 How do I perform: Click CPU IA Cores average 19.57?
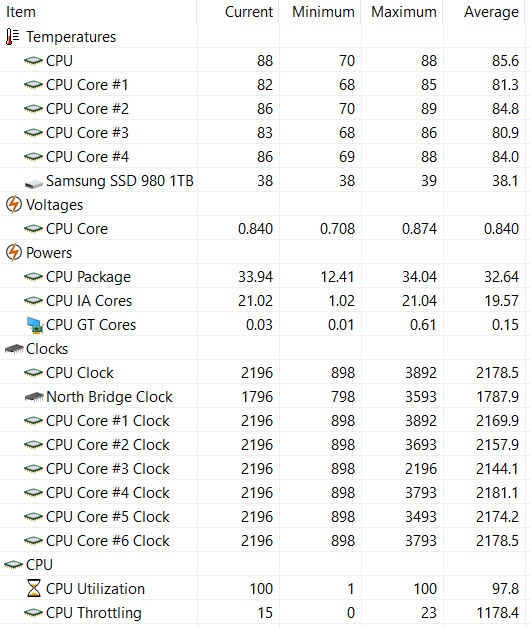501,301
